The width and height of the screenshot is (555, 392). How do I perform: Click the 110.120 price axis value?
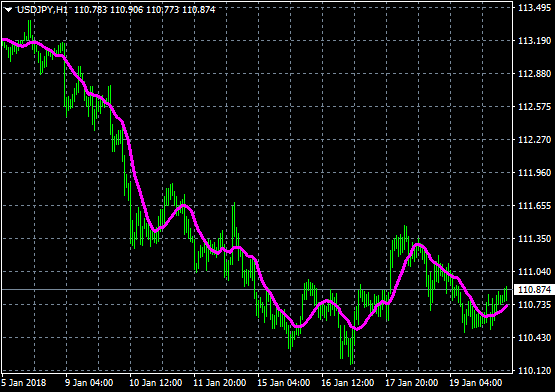(534, 370)
